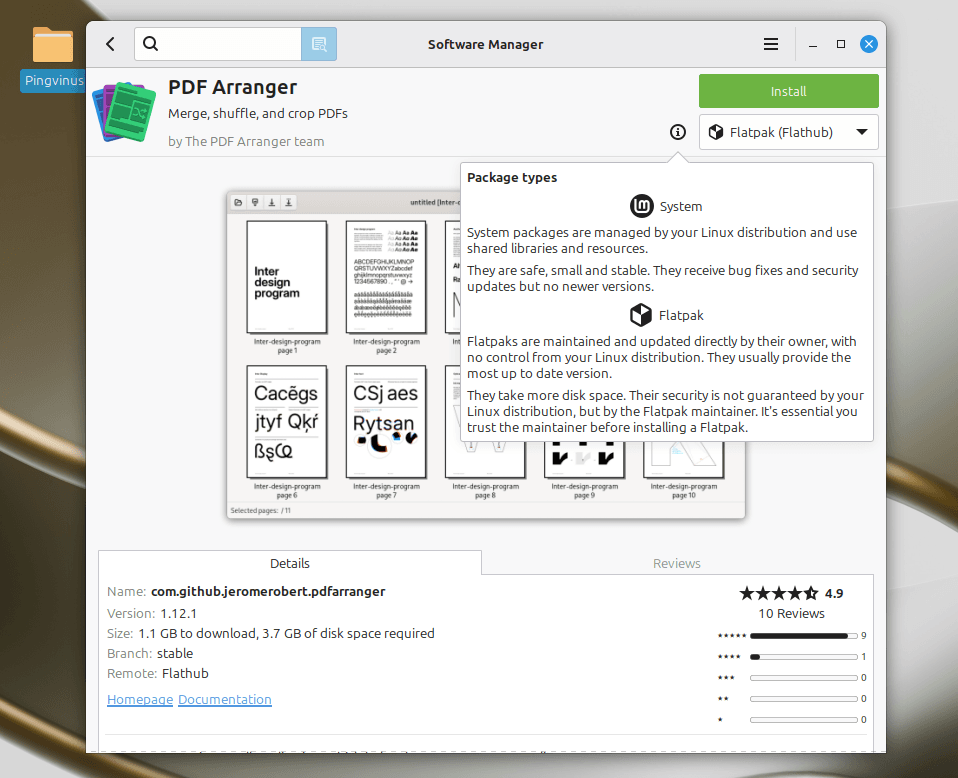958x778 pixels.
Task: Select the Details tab
Action: 290,563
